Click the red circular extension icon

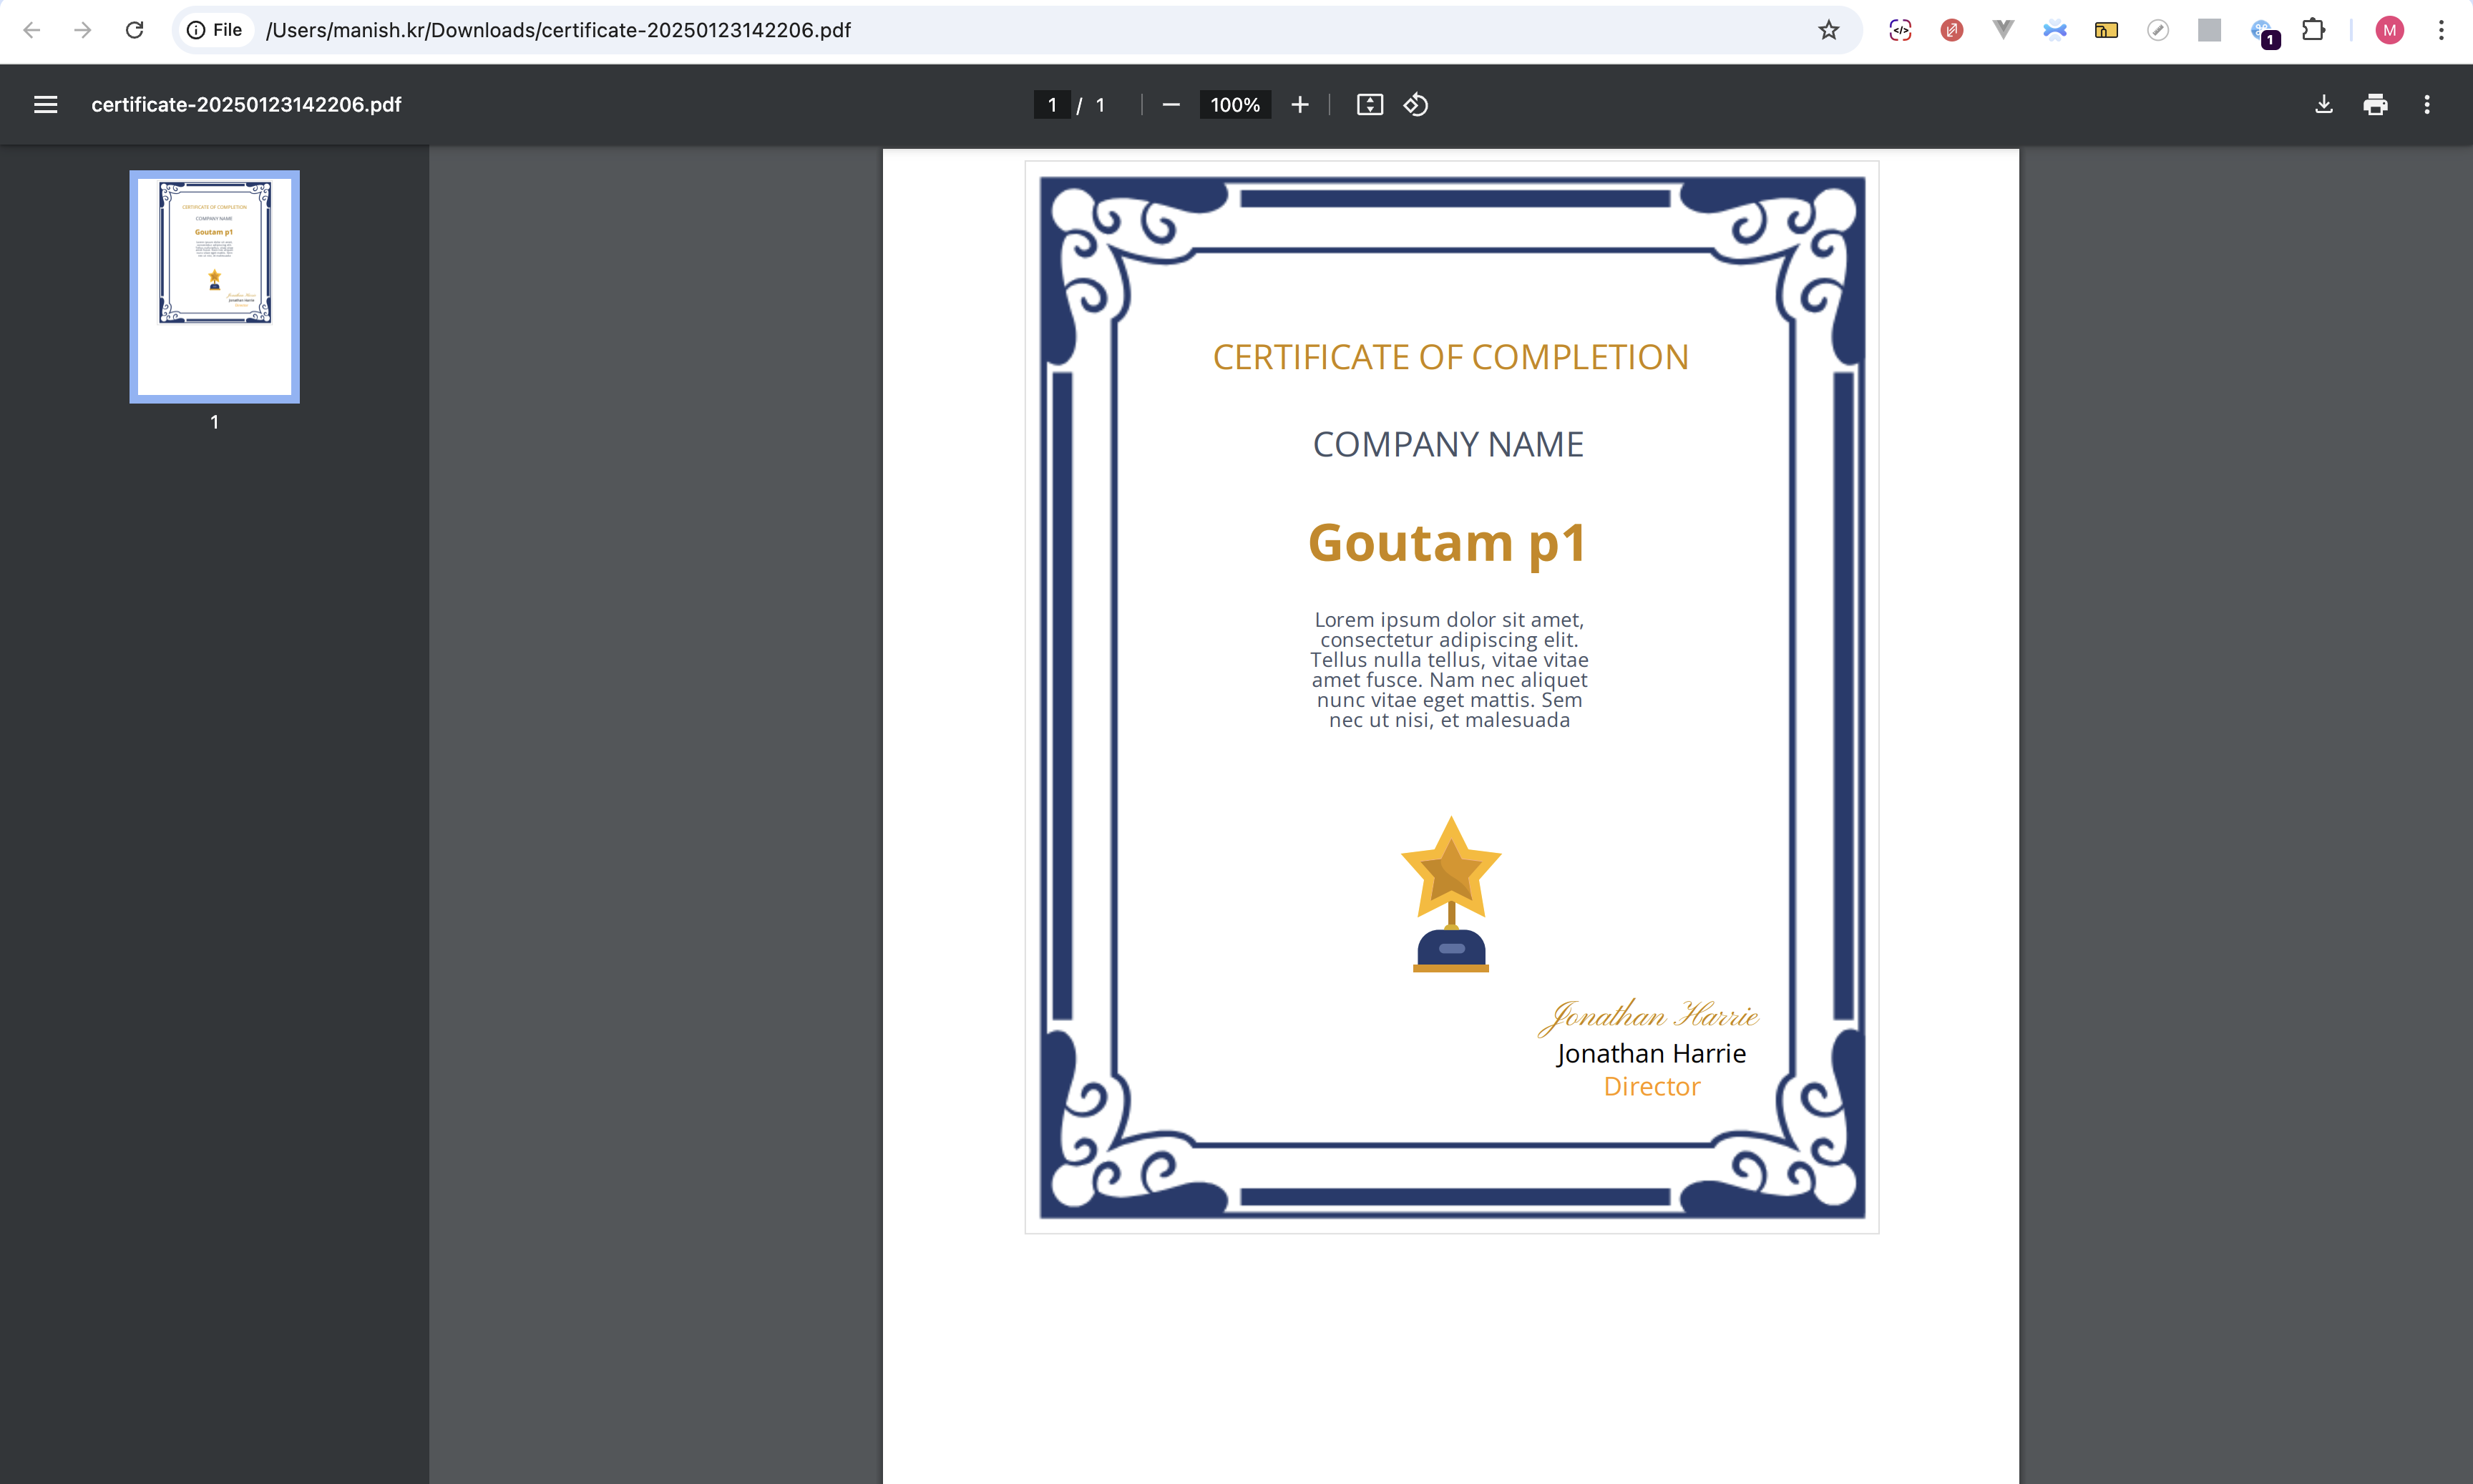[x=1951, y=30]
